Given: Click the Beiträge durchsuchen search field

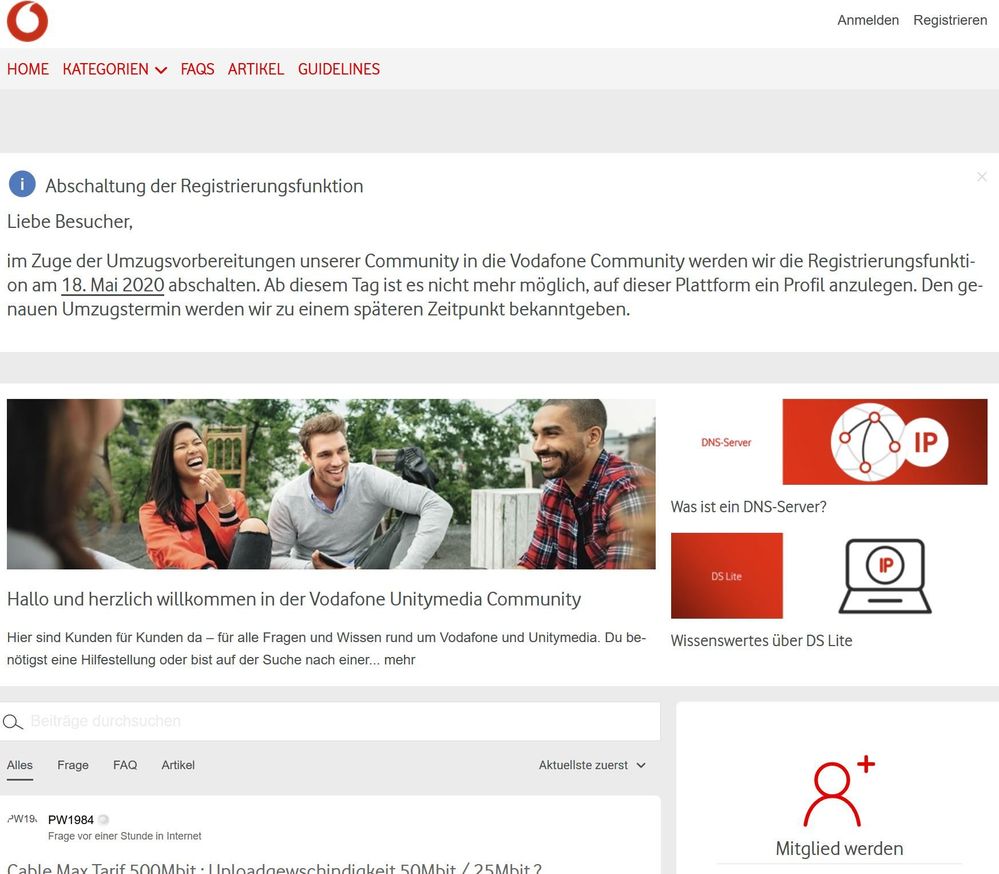Looking at the screenshot, I should [330, 721].
